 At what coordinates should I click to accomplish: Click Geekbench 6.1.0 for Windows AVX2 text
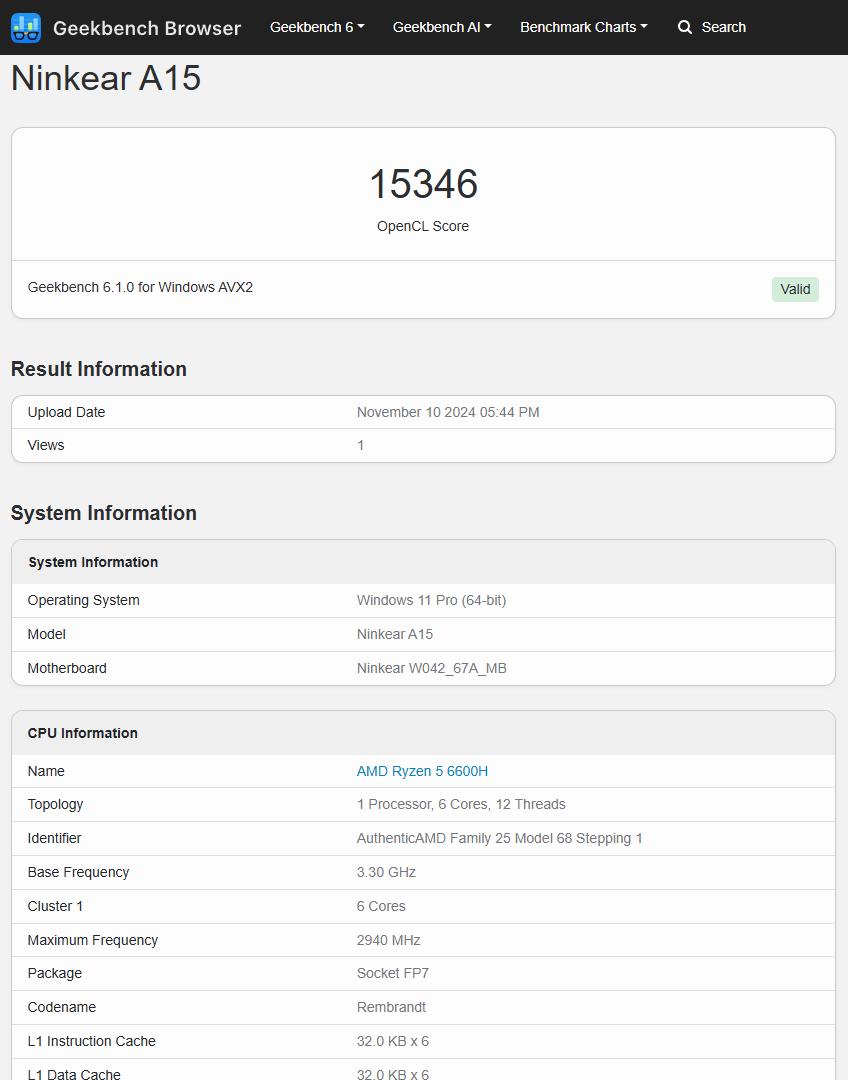click(x=140, y=287)
